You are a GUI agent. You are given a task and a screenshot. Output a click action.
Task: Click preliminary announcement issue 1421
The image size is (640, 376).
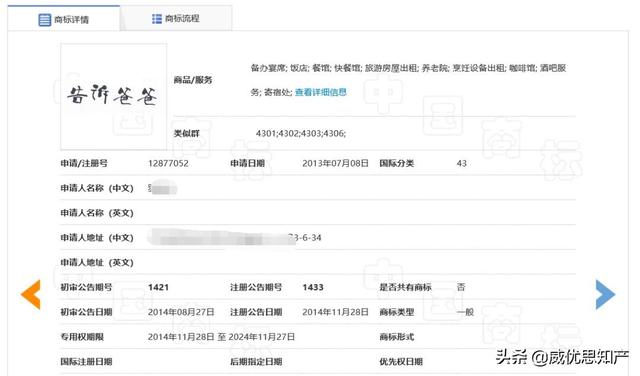point(158,287)
